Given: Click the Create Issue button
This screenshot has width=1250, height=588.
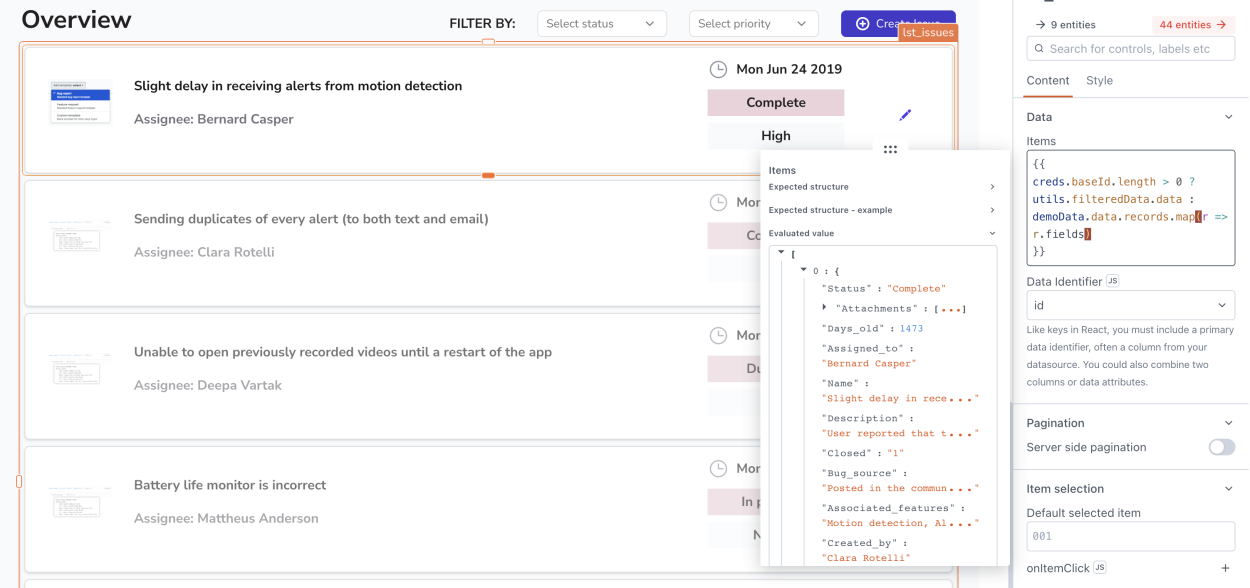Looking at the screenshot, I should (897, 24).
